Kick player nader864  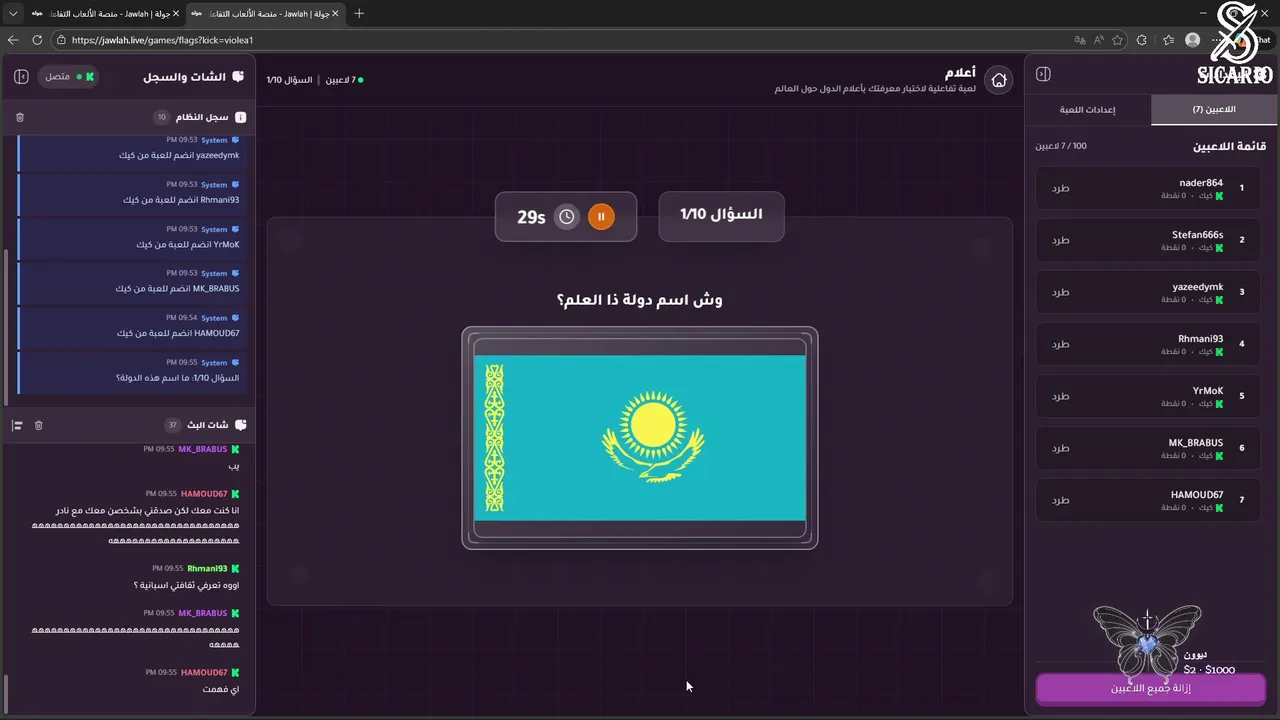[x=1060, y=188]
